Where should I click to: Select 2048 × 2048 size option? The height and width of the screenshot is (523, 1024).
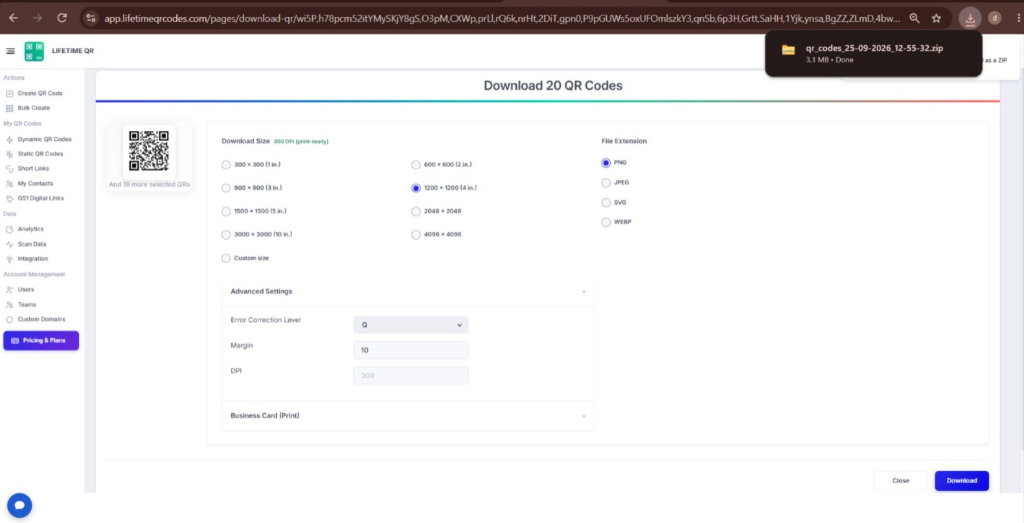[416, 212]
